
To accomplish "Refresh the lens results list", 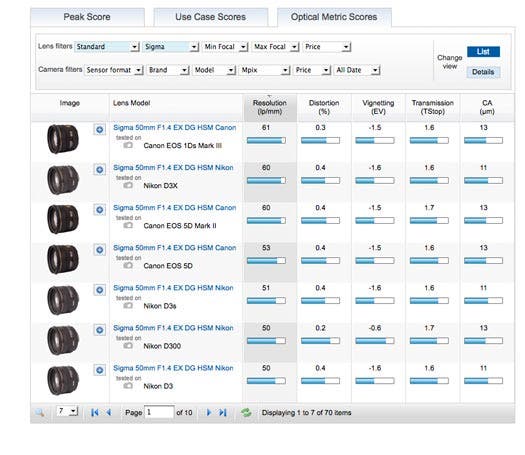I will [246, 412].
